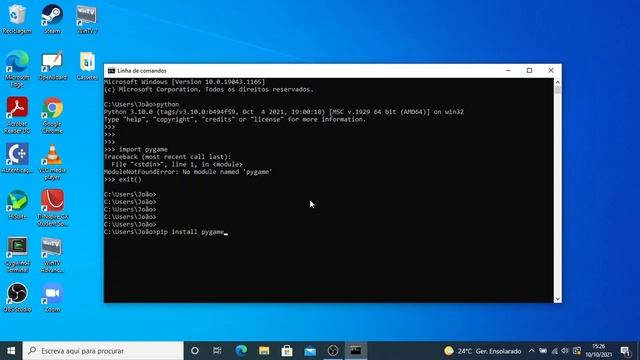The height and width of the screenshot is (360, 640).
Task: Select the WinTV Advanced desktop shortcut
Action: (52, 255)
